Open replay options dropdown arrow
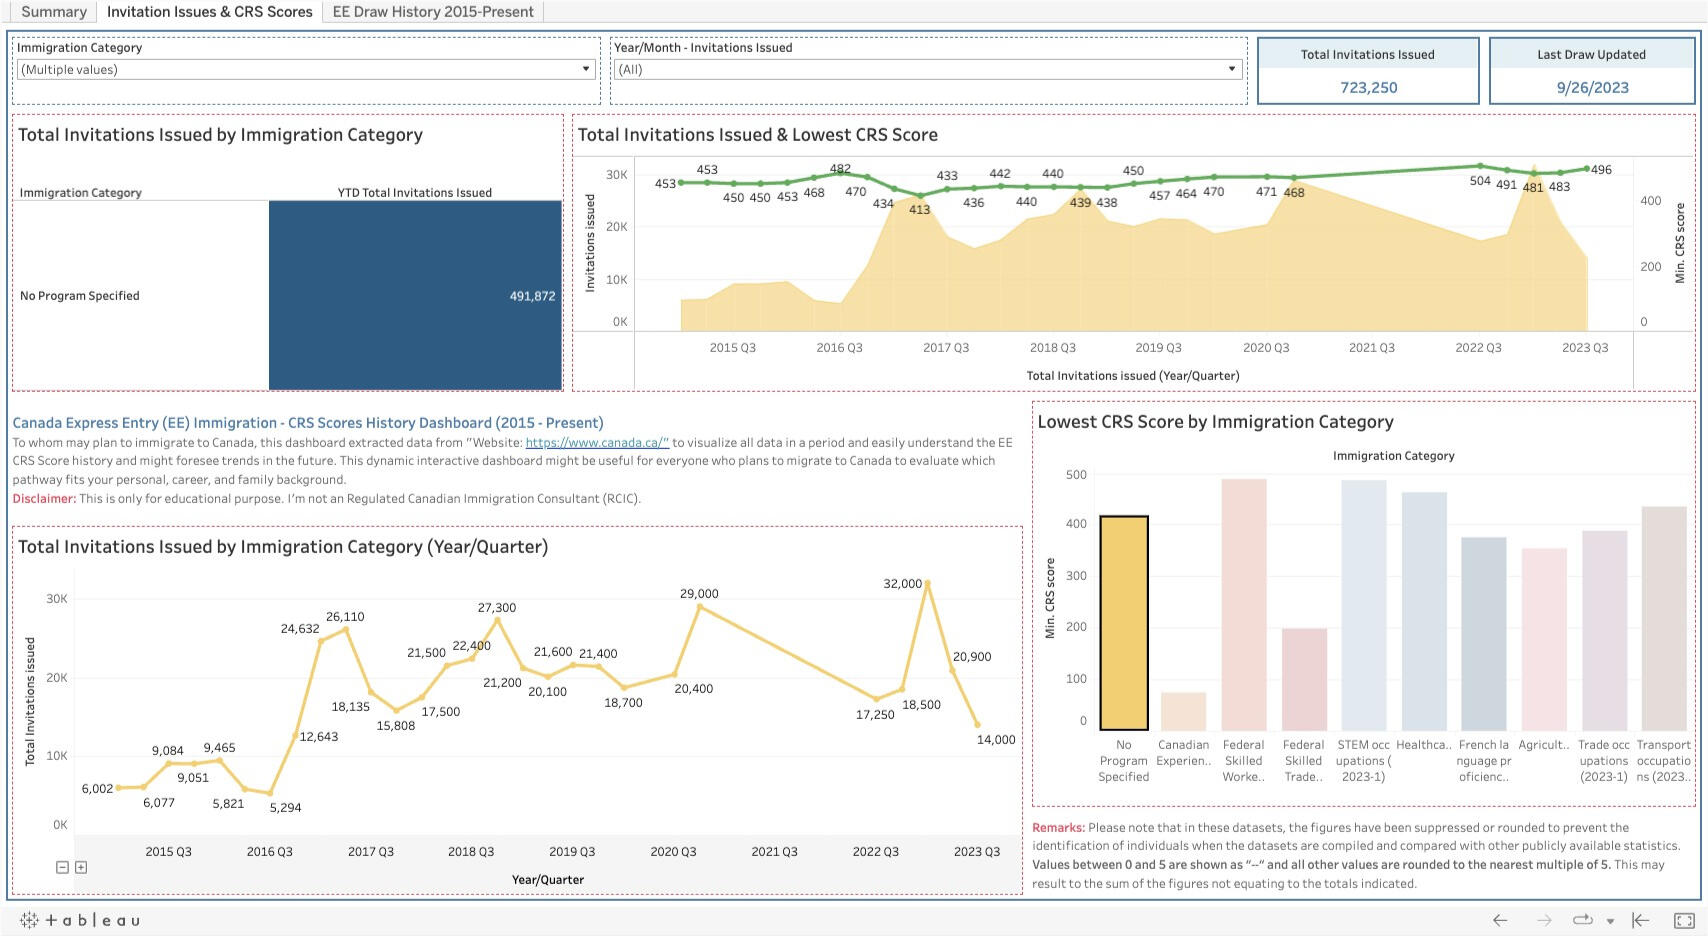 (1610, 921)
